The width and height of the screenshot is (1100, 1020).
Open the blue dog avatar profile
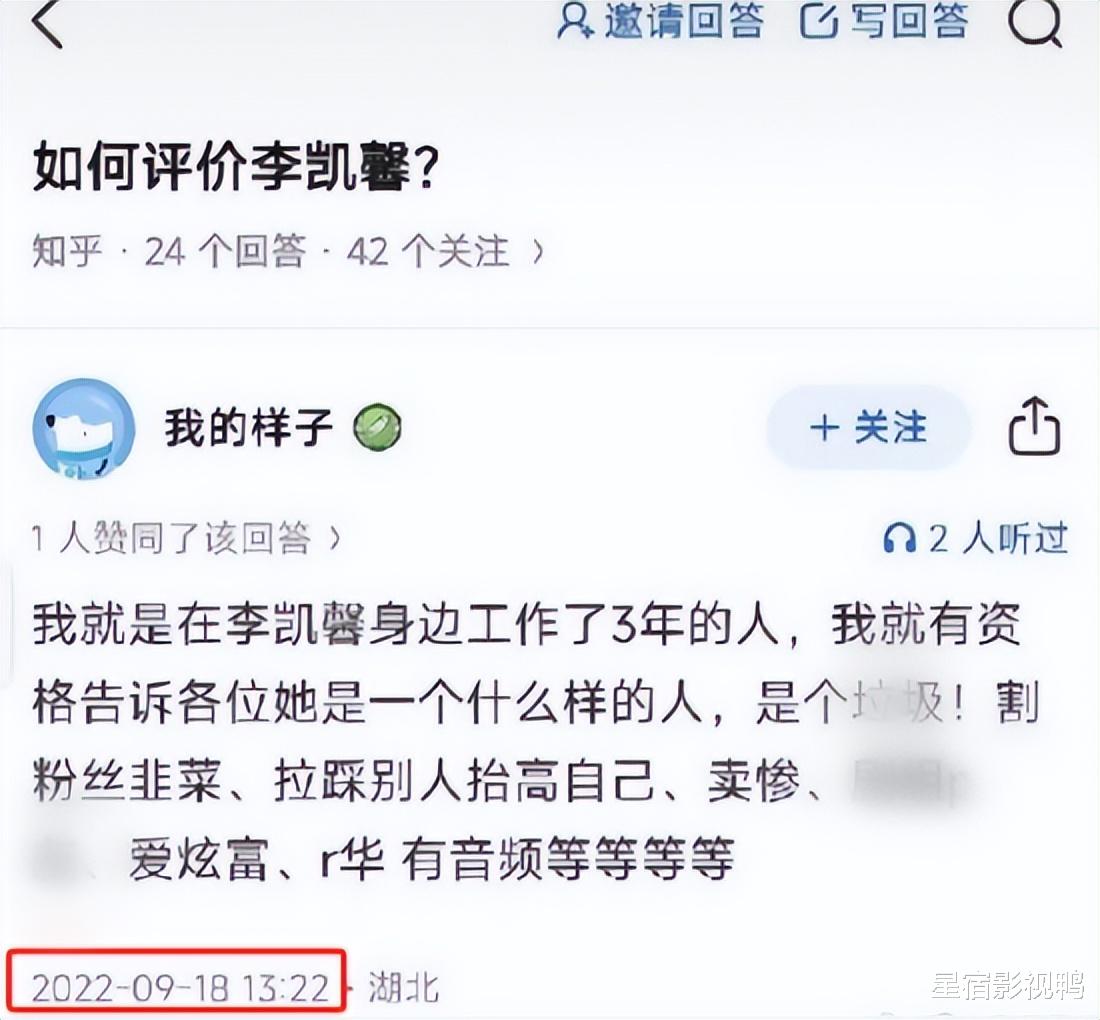(x=83, y=428)
